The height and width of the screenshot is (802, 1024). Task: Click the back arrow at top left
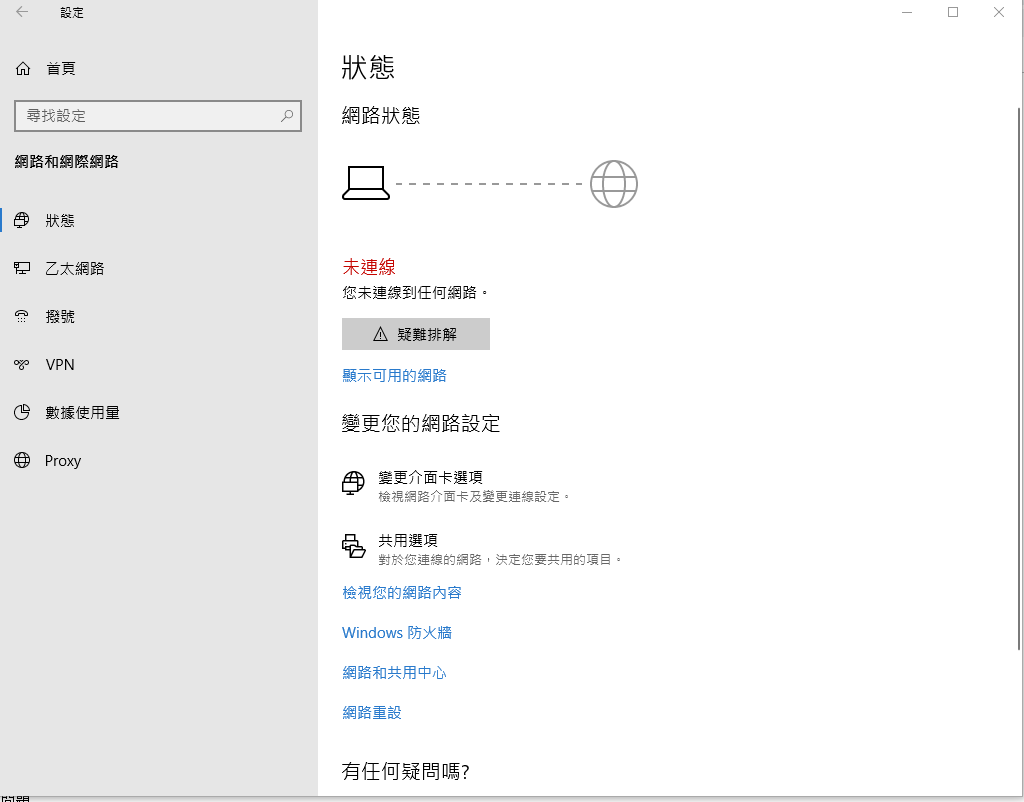[x=22, y=12]
